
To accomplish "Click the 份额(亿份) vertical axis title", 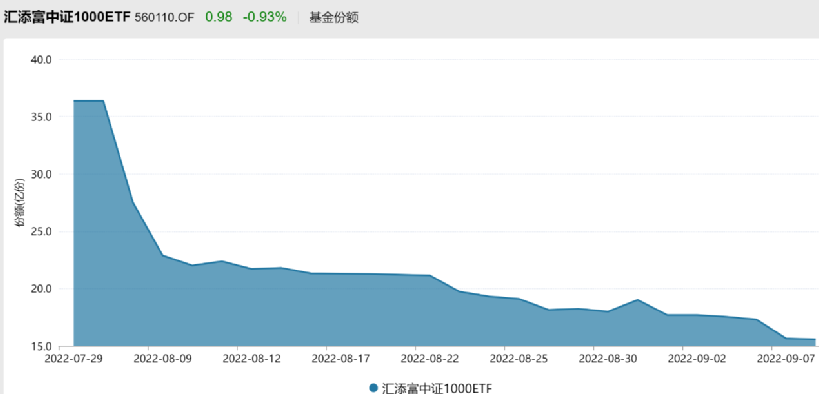I will (20, 203).
